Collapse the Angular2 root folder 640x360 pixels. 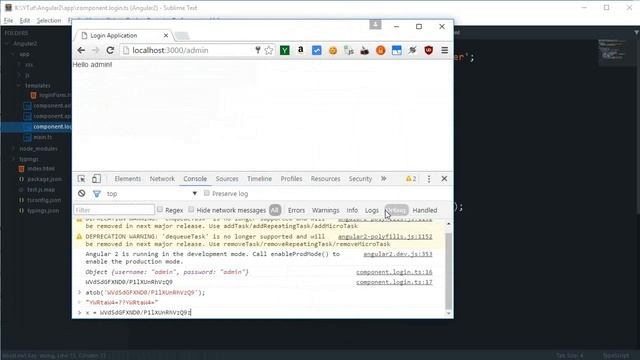(x=8, y=43)
